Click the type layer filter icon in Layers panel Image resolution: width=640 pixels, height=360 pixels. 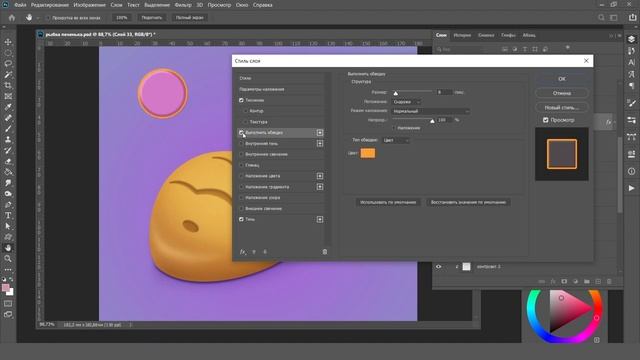click(x=525, y=49)
